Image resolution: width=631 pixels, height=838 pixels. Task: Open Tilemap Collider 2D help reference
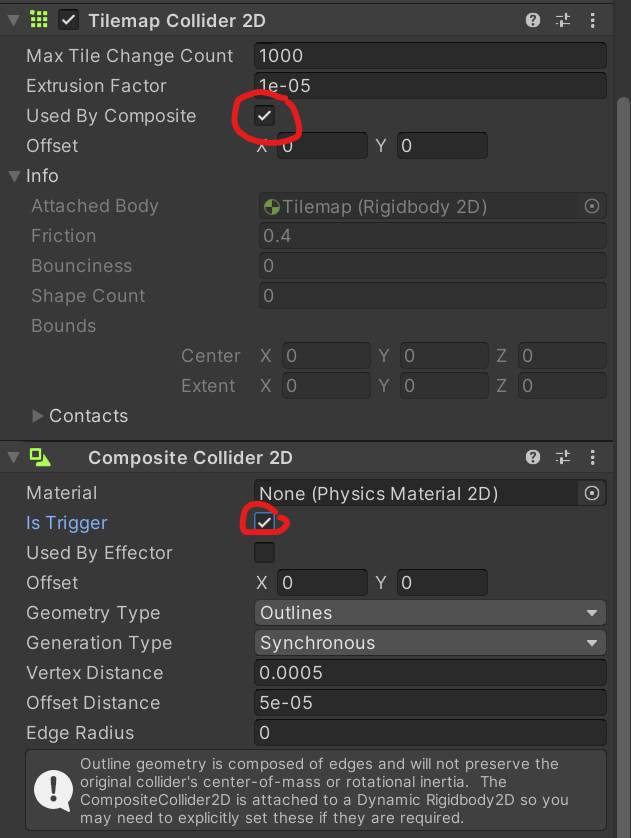coord(532,20)
